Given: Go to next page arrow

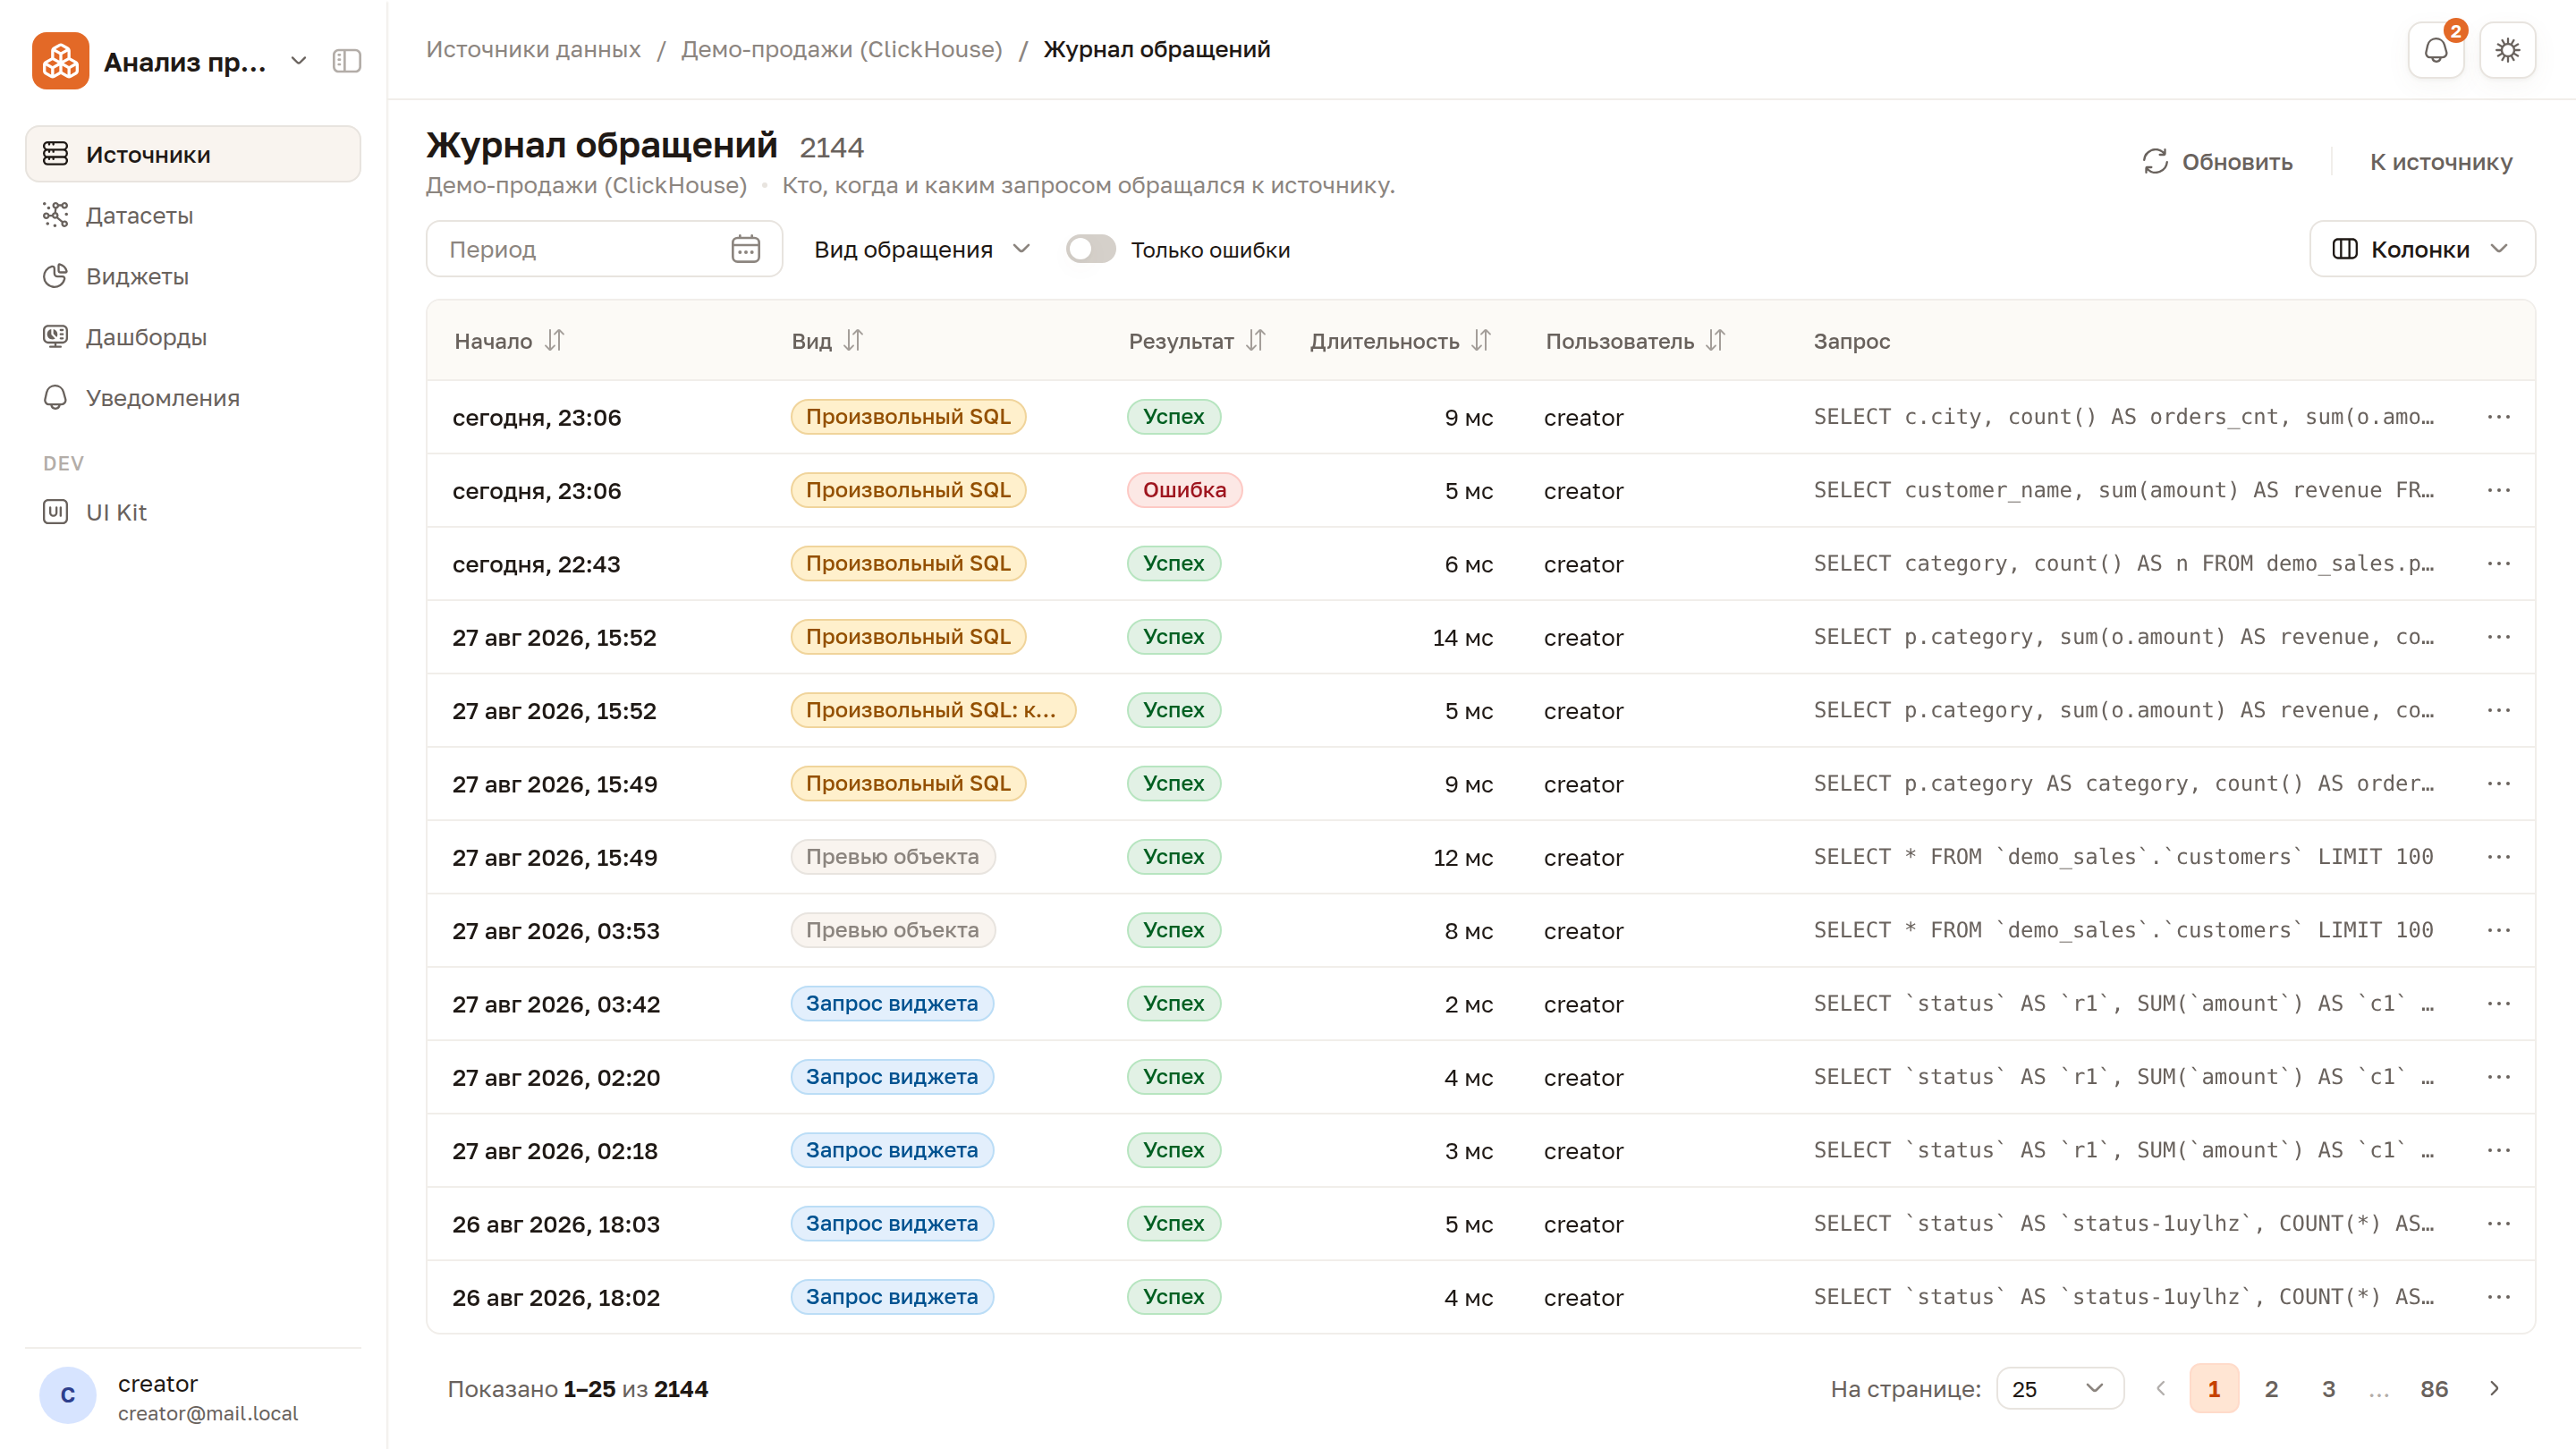Looking at the screenshot, I should coord(2494,1388).
